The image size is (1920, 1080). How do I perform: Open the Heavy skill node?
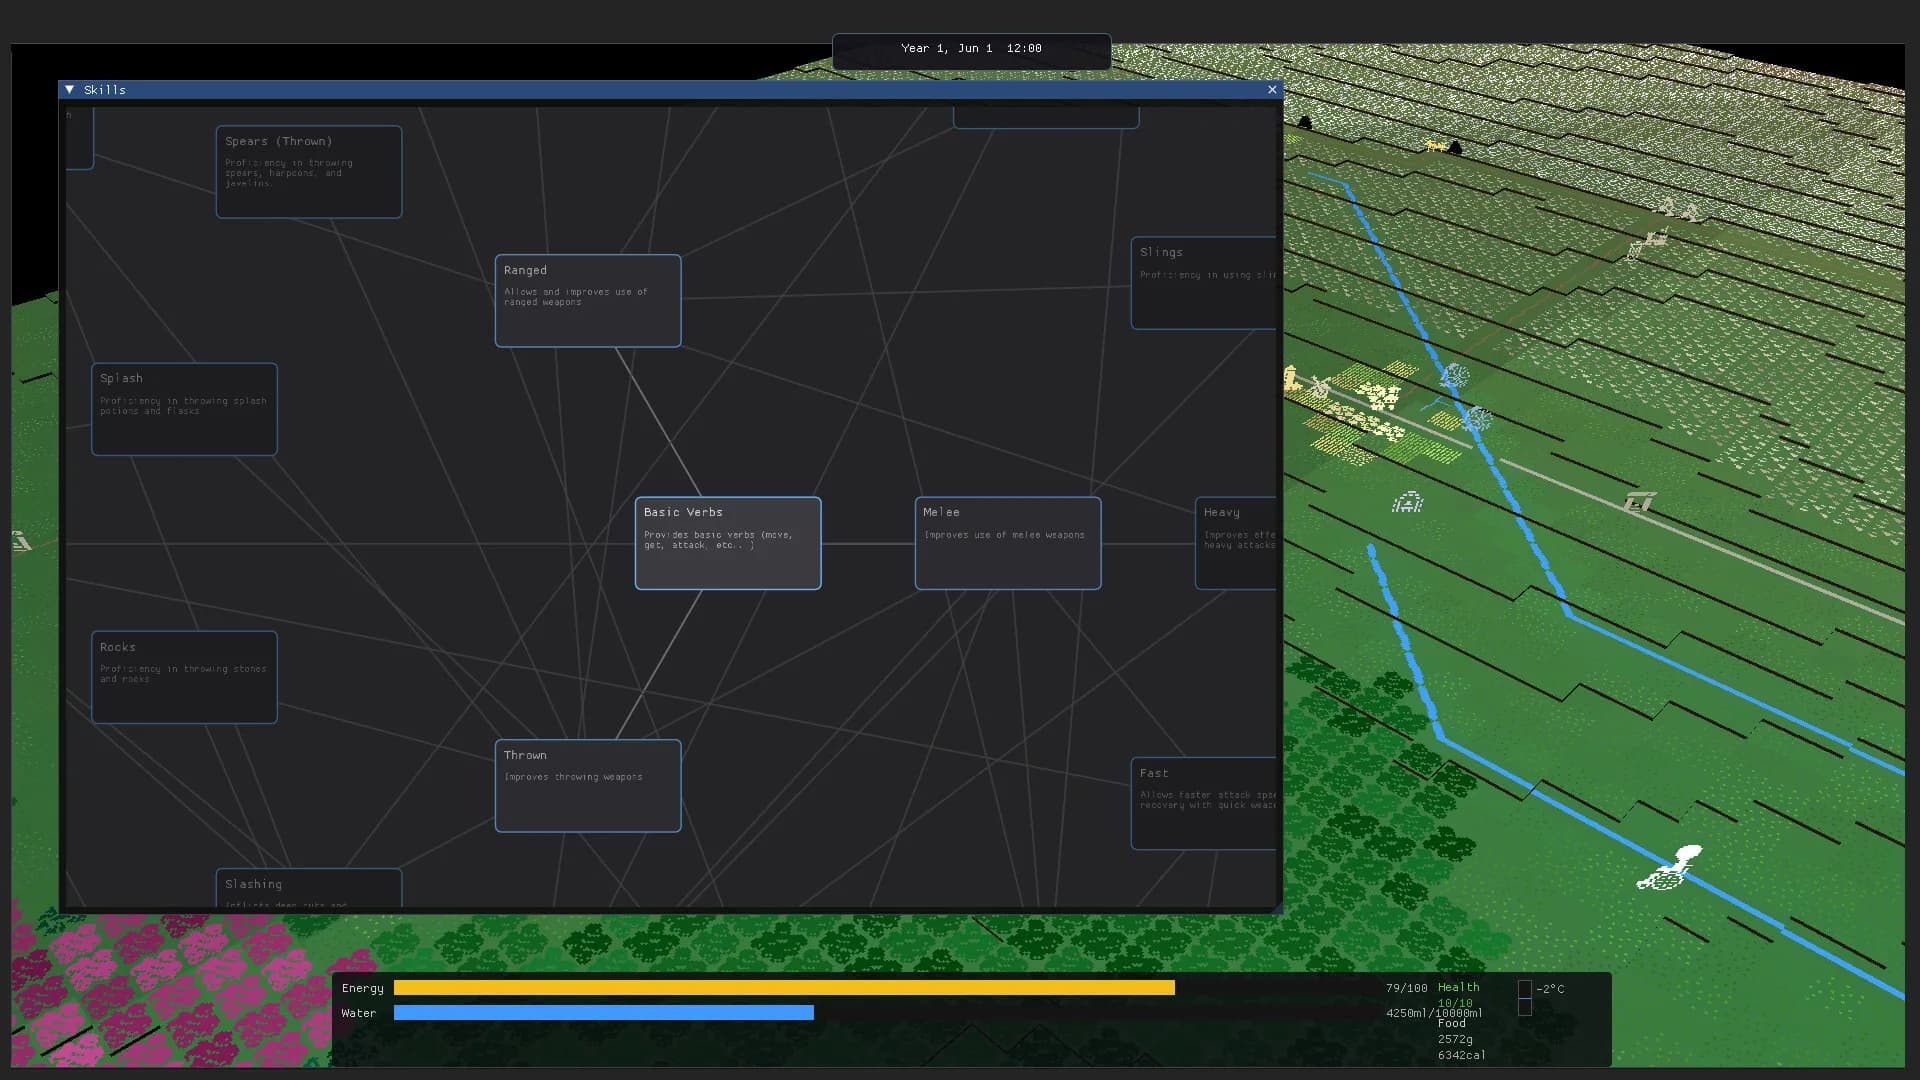pos(1236,543)
